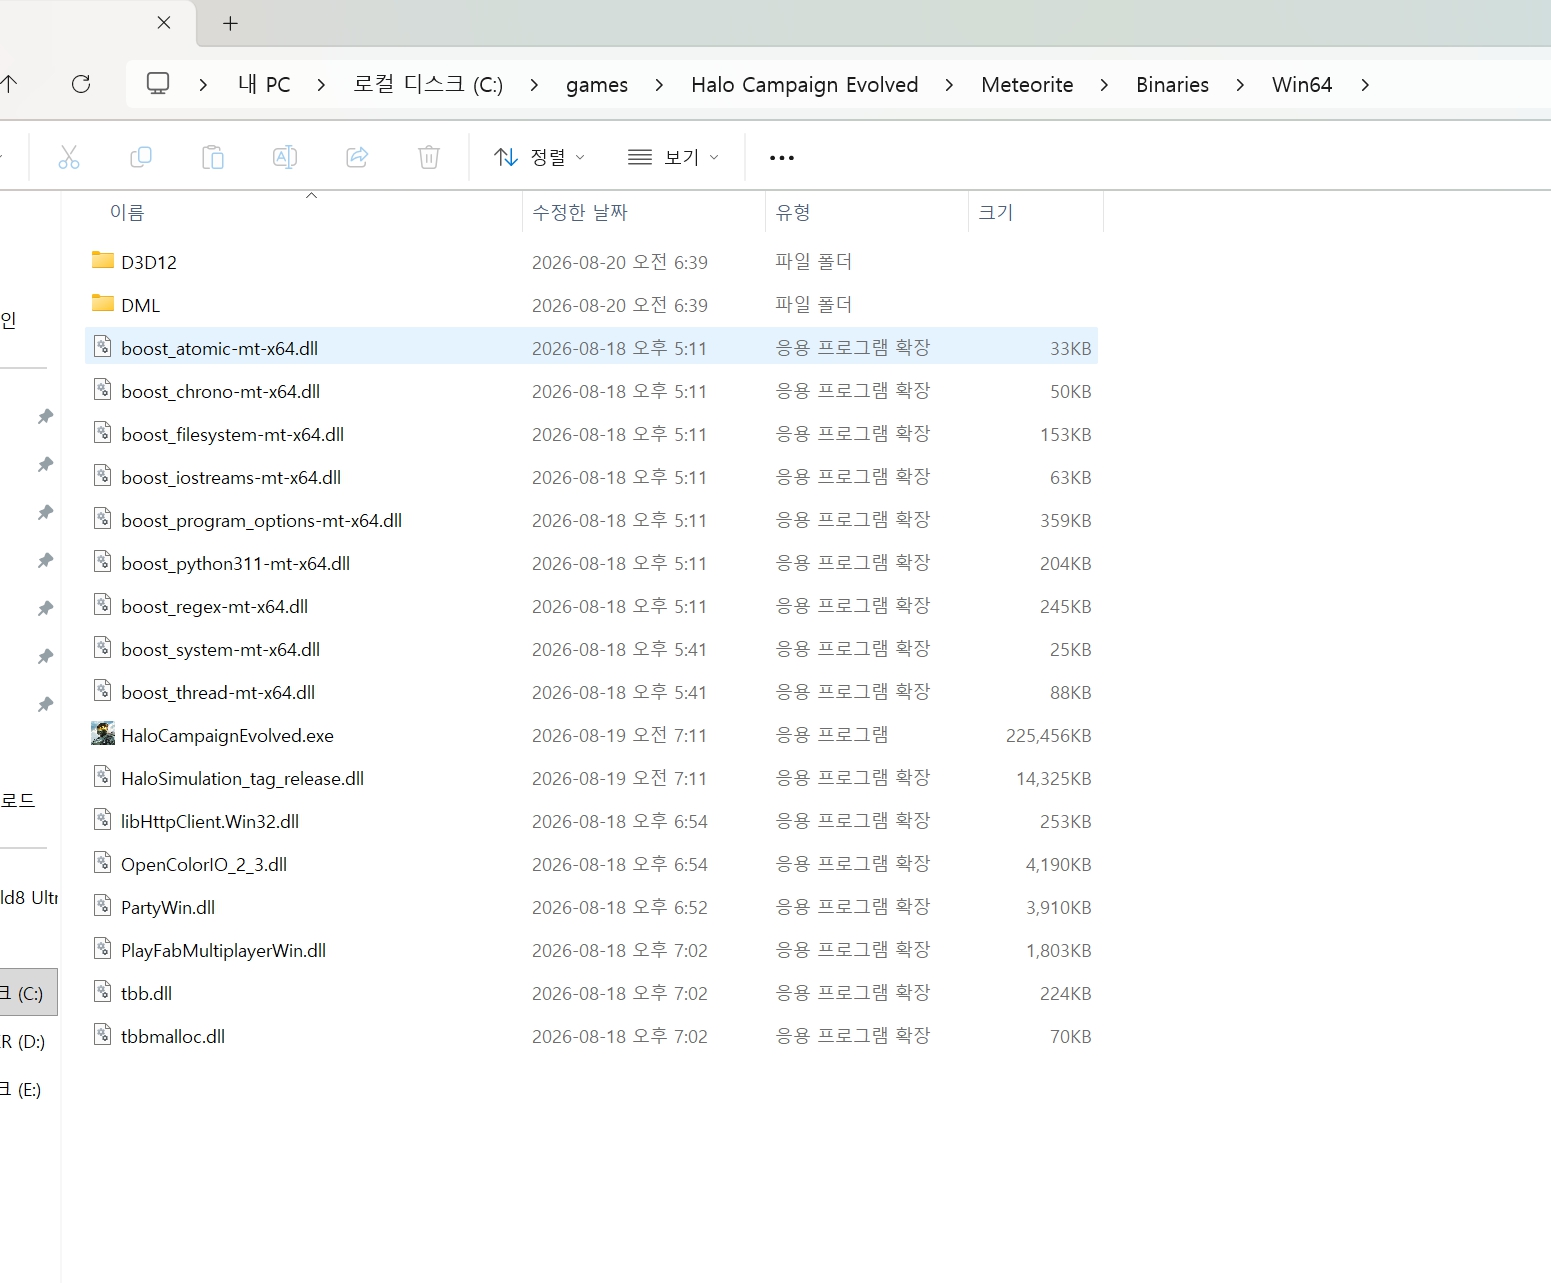Open the three-dot See more menu
Screen dimensions: 1551x1283
click(x=782, y=157)
